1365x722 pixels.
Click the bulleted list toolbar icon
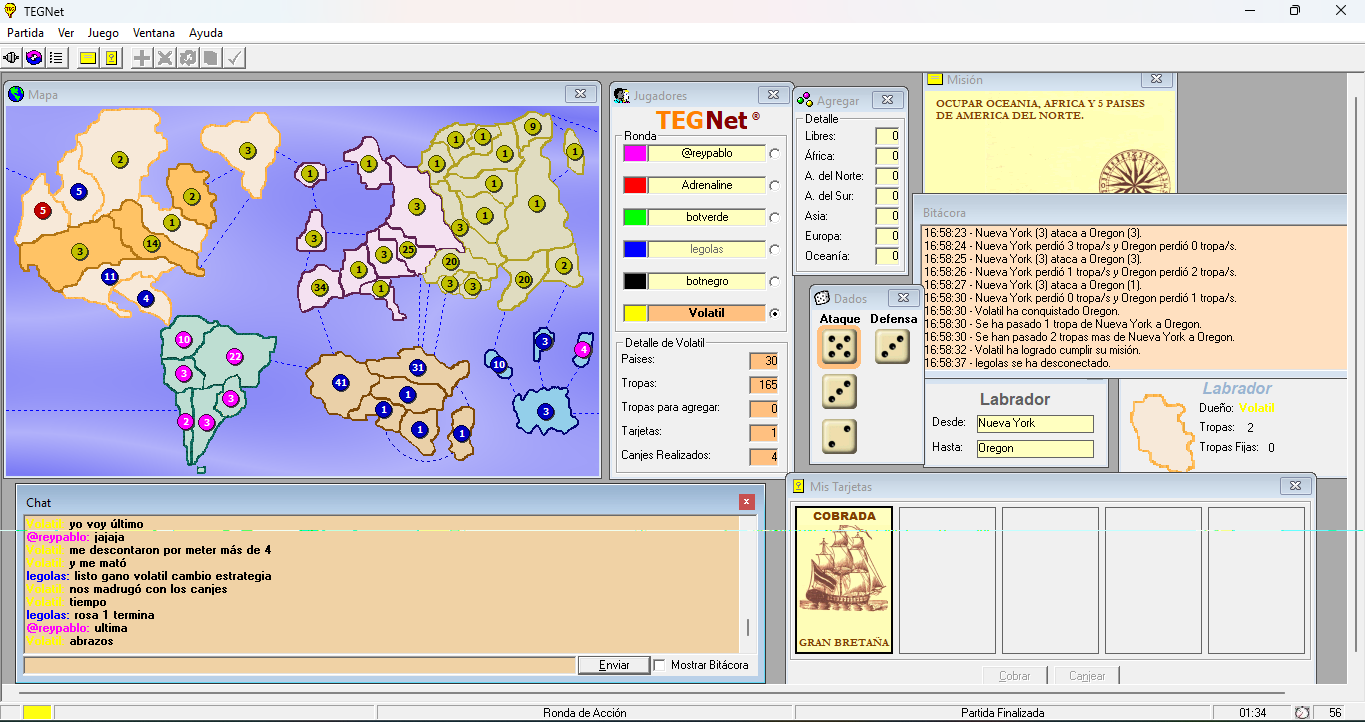tap(56, 58)
